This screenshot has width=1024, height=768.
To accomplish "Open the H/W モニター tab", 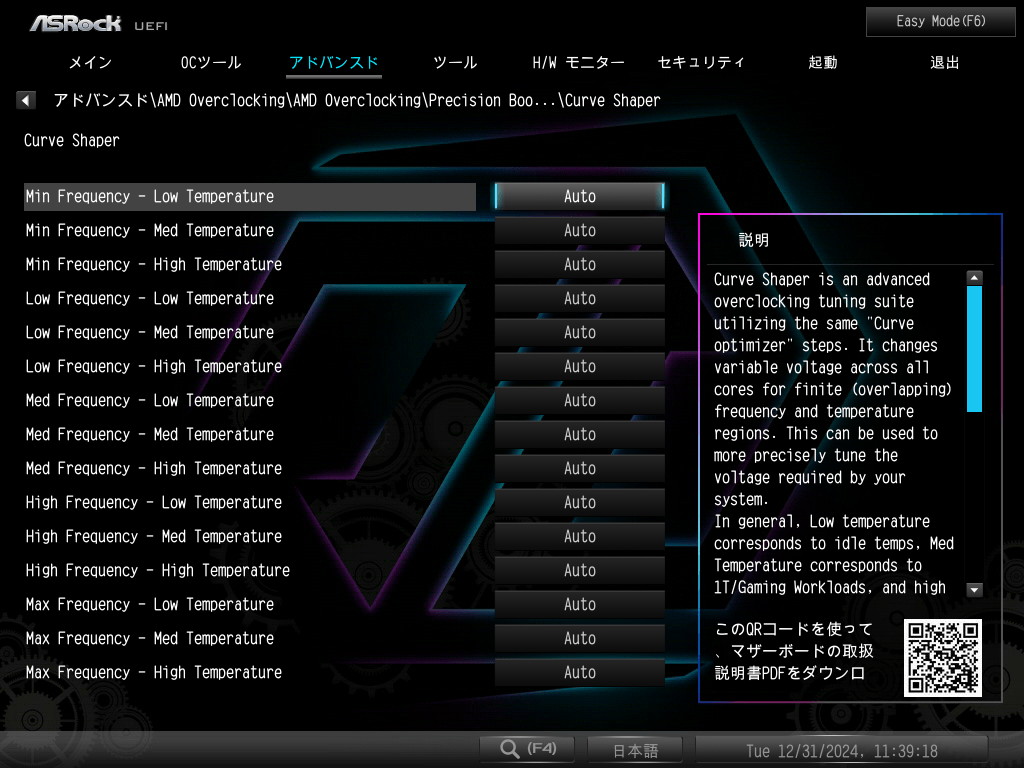I will [x=578, y=63].
